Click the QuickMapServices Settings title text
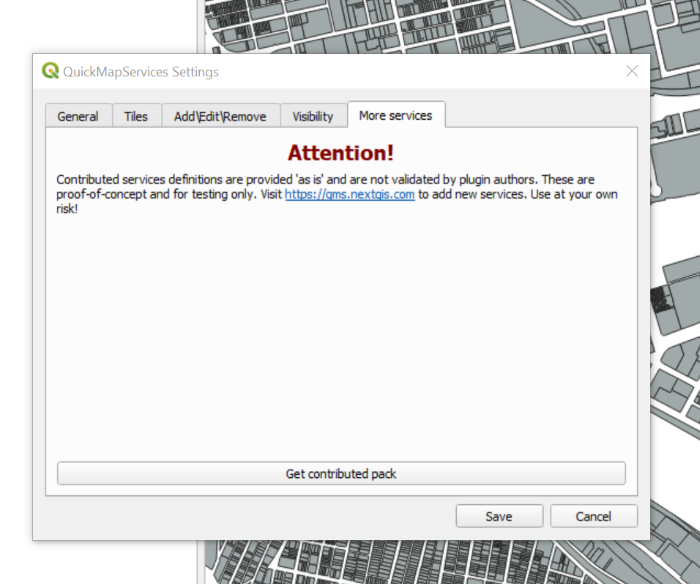The image size is (700, 584). (141, 72)
